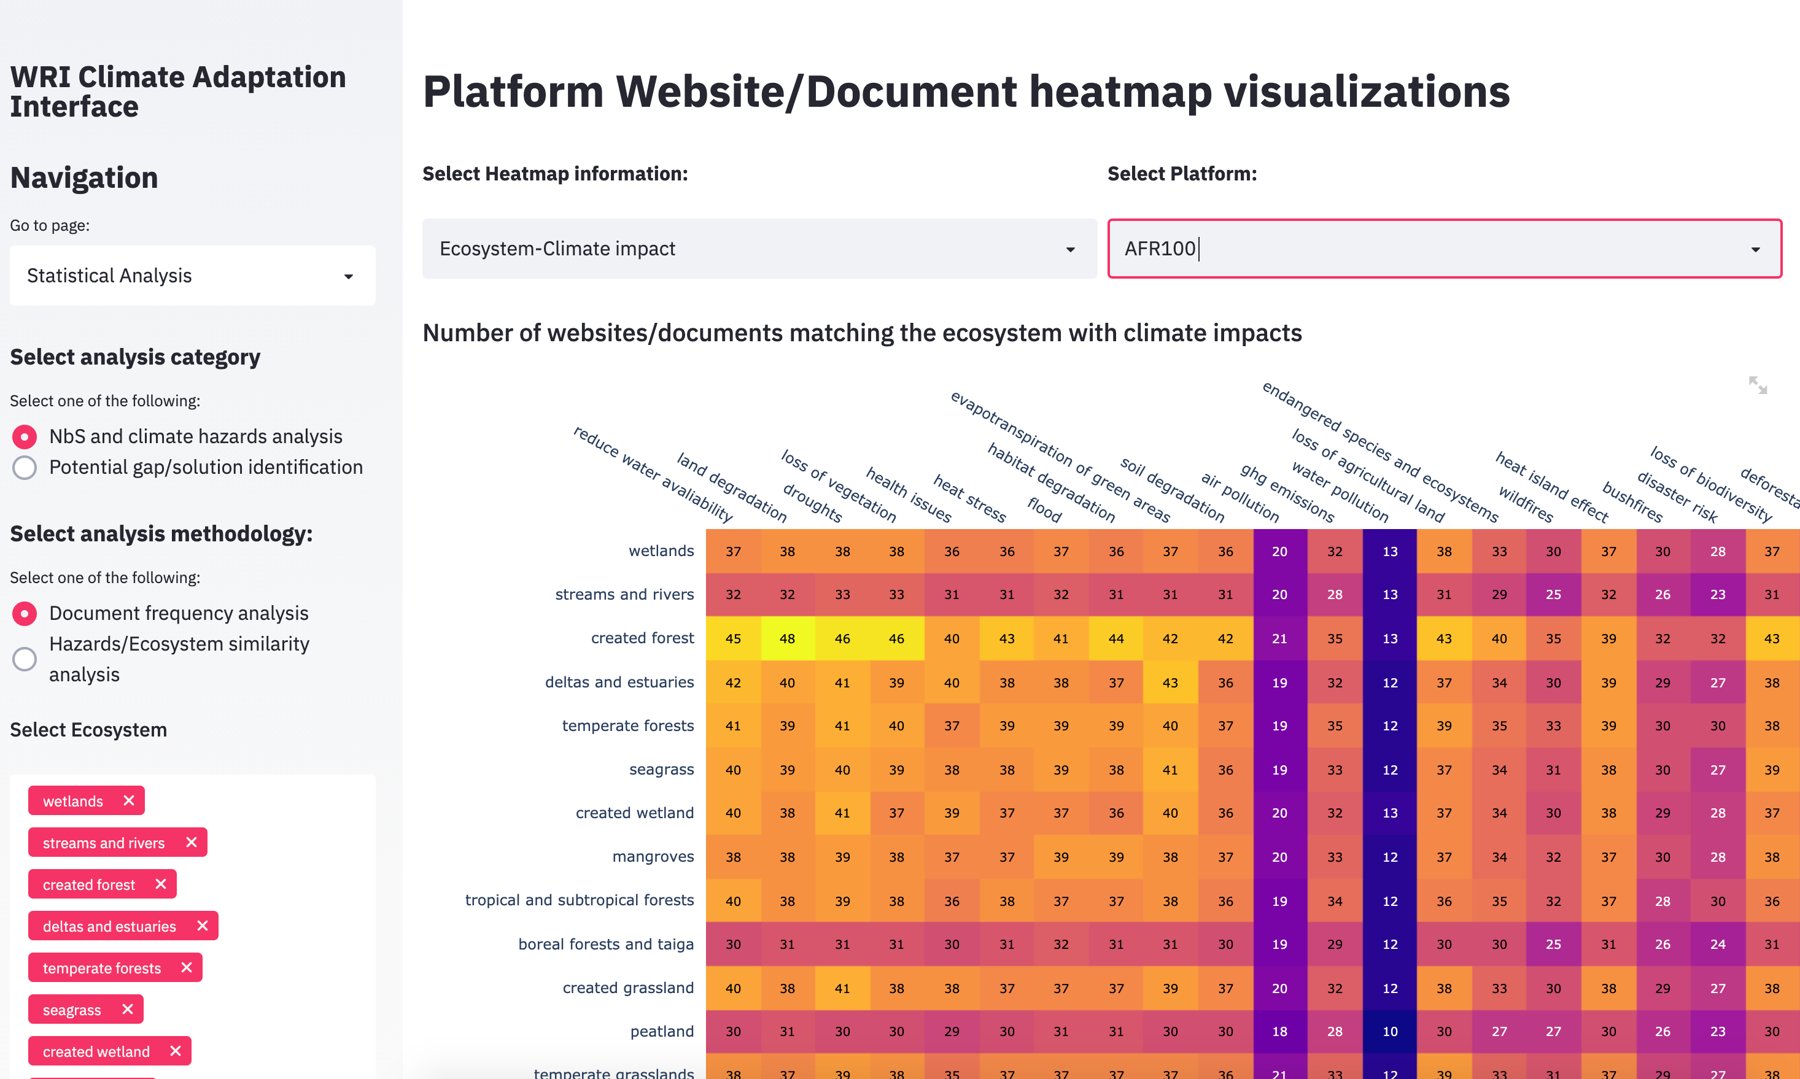Open the Select Heatmap information dropdown
Image resolution: width=1800 pixels, height=1079 pixels.
click(x=760, y=249)
